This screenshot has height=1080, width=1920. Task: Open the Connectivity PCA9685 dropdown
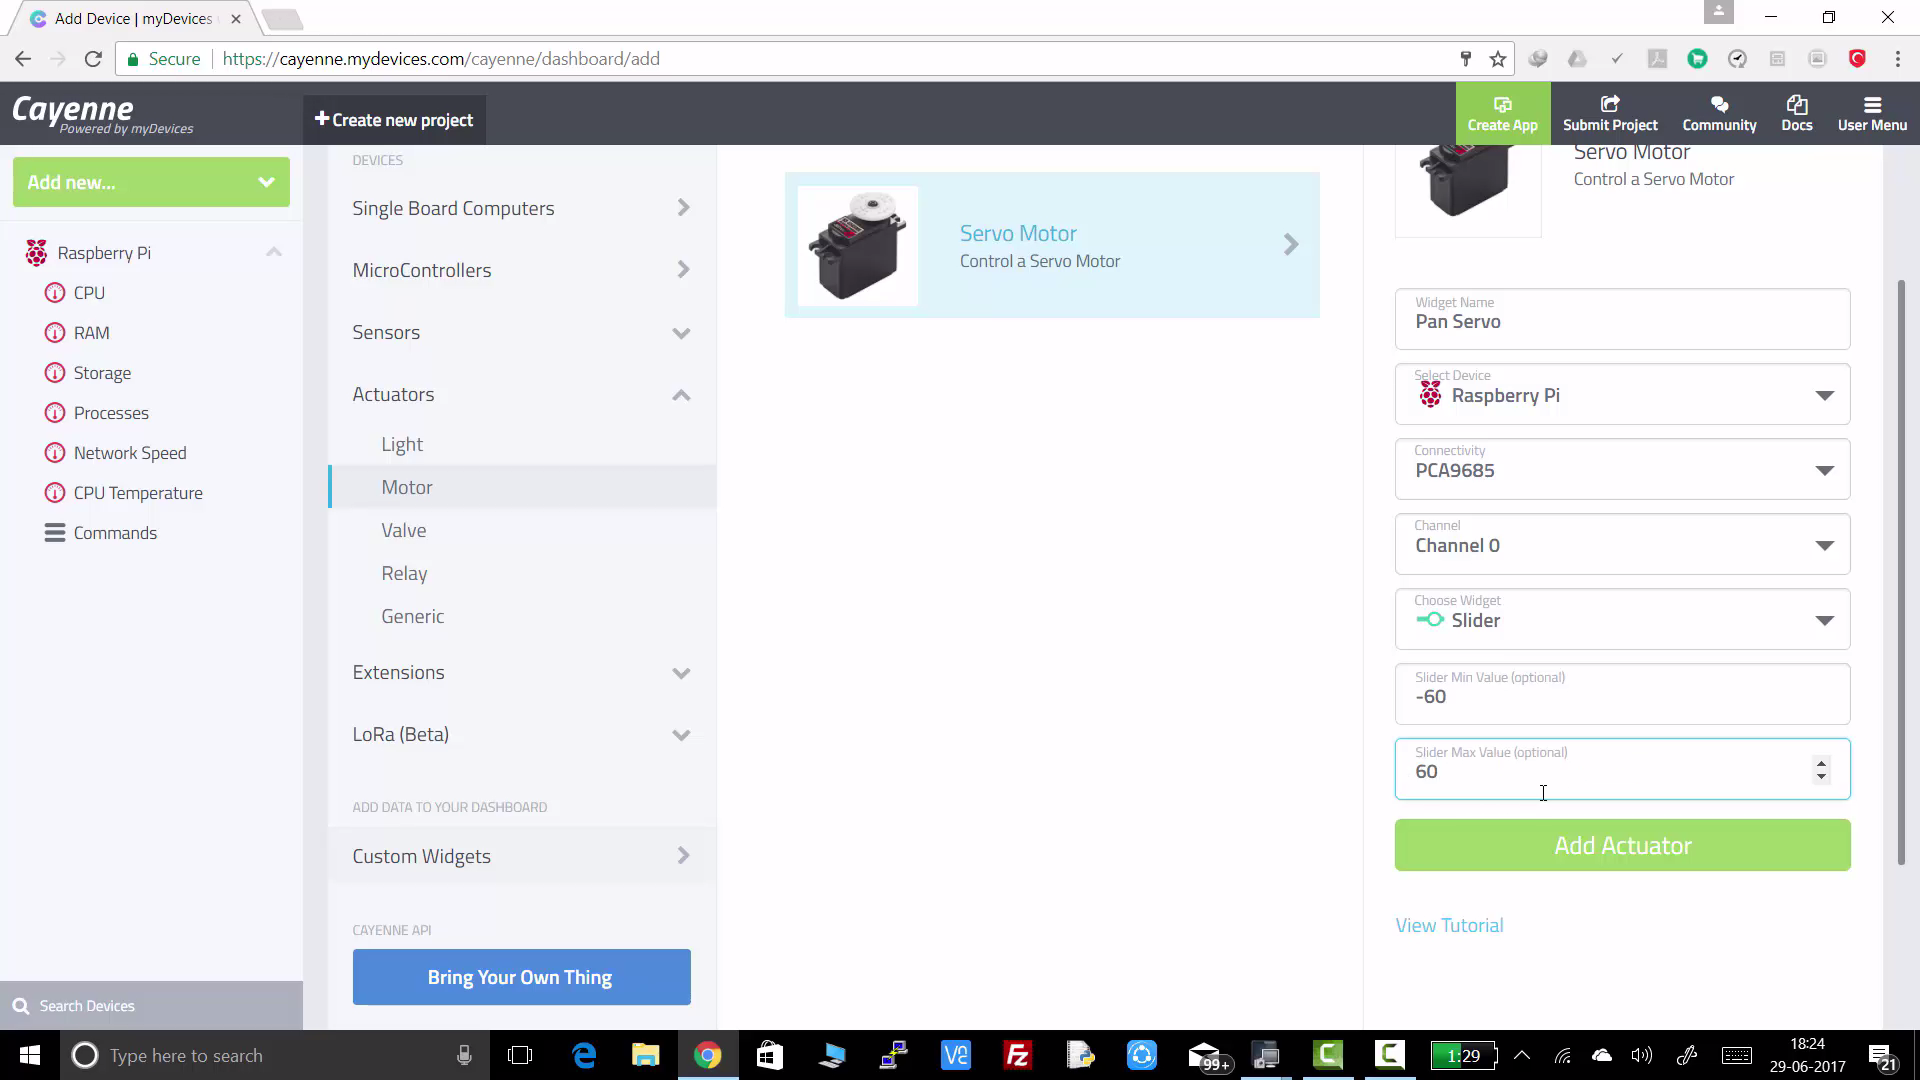[x=1824, y=470]
